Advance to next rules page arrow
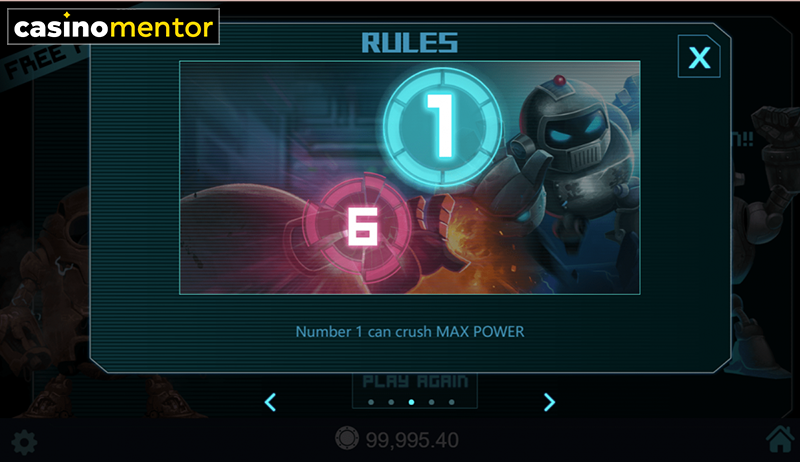The height and width of the screenshot is (462, 800). [549, 402]
